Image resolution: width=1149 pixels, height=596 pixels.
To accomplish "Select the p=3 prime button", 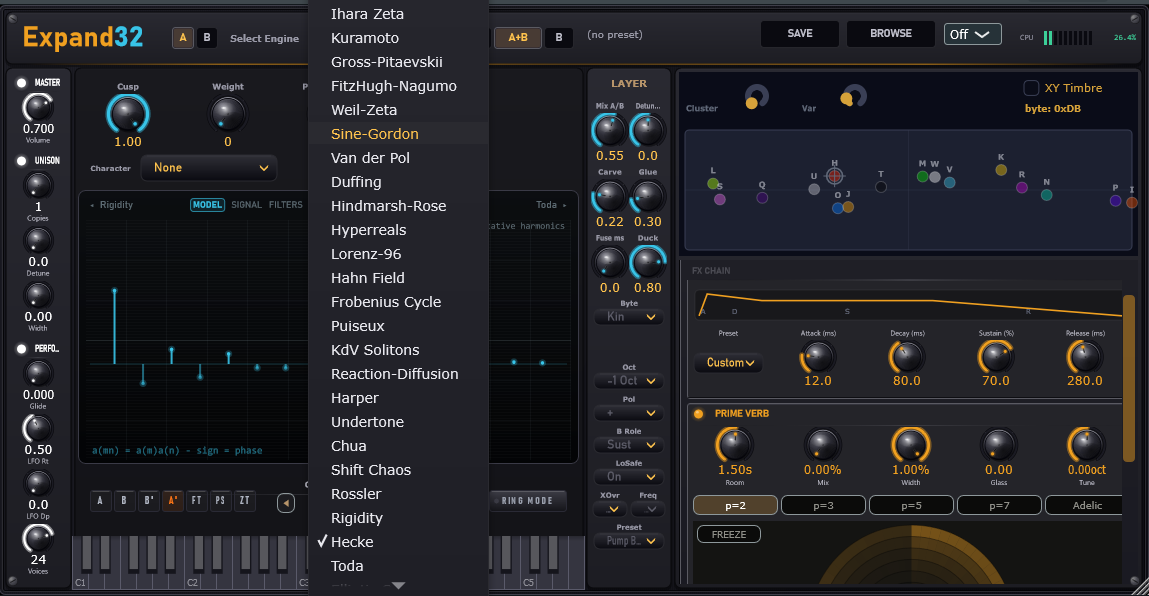I will pyautogui.click(x=823, y=505).
